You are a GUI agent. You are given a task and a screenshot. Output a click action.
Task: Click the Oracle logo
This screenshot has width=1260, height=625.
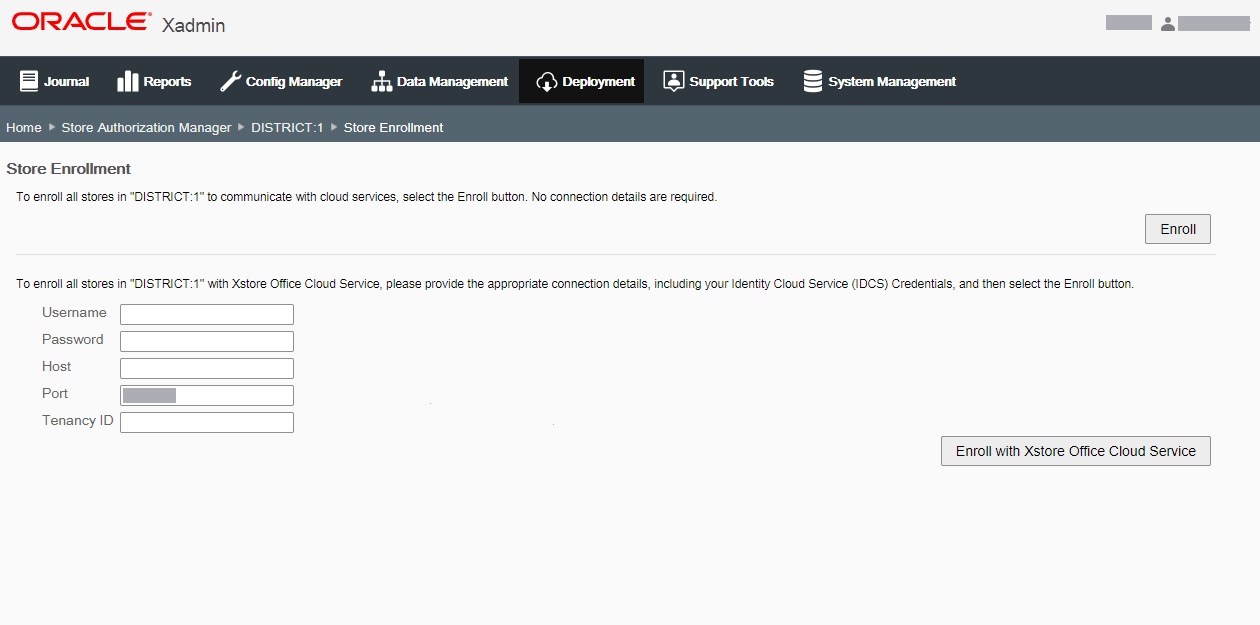coord(83,22)
